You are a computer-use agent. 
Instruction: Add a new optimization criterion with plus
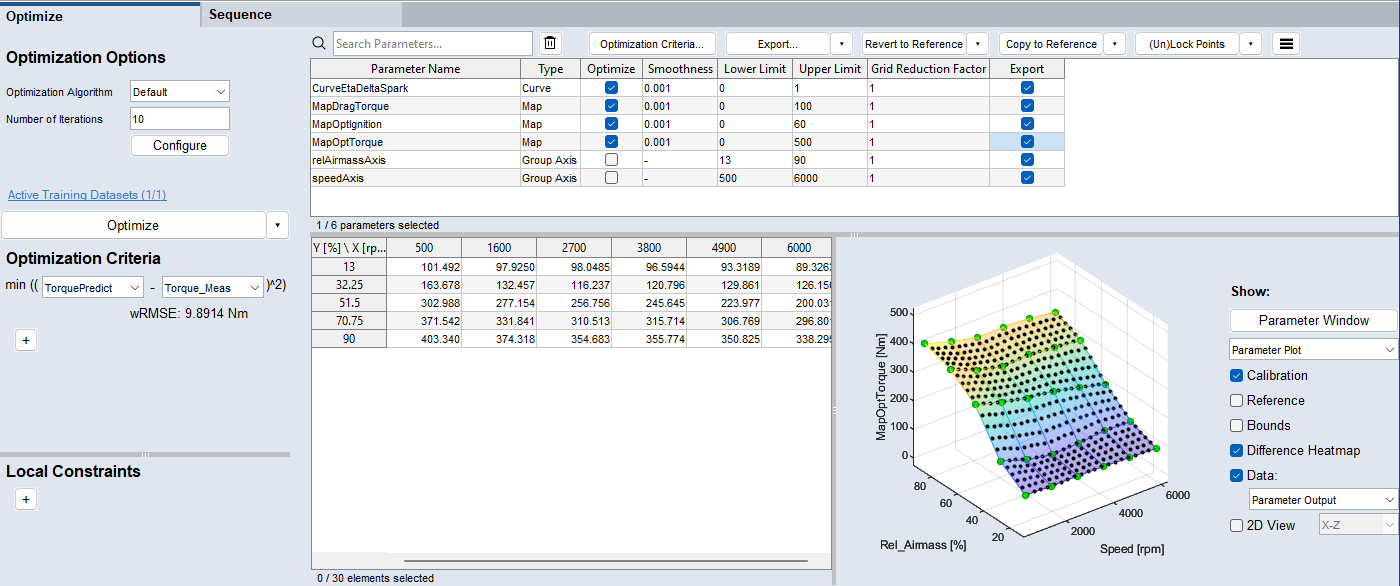[26, 340]
